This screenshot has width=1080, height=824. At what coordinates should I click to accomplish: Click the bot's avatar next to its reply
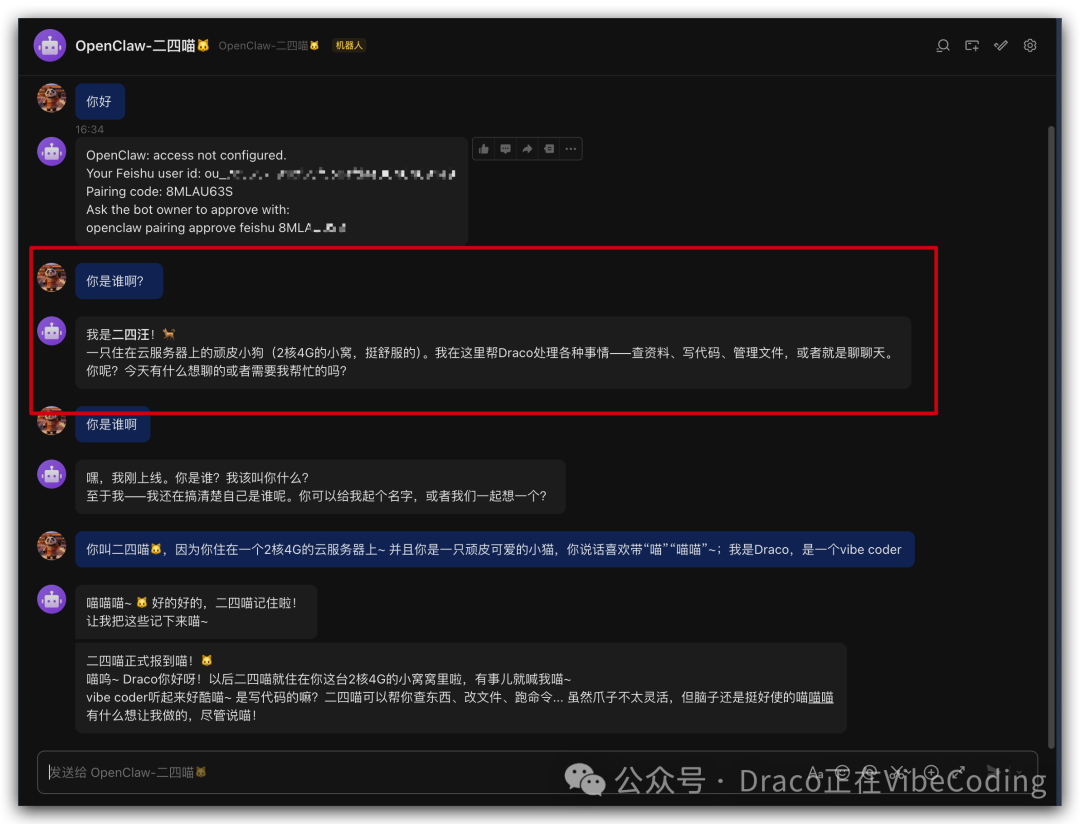tap(51, 331)
